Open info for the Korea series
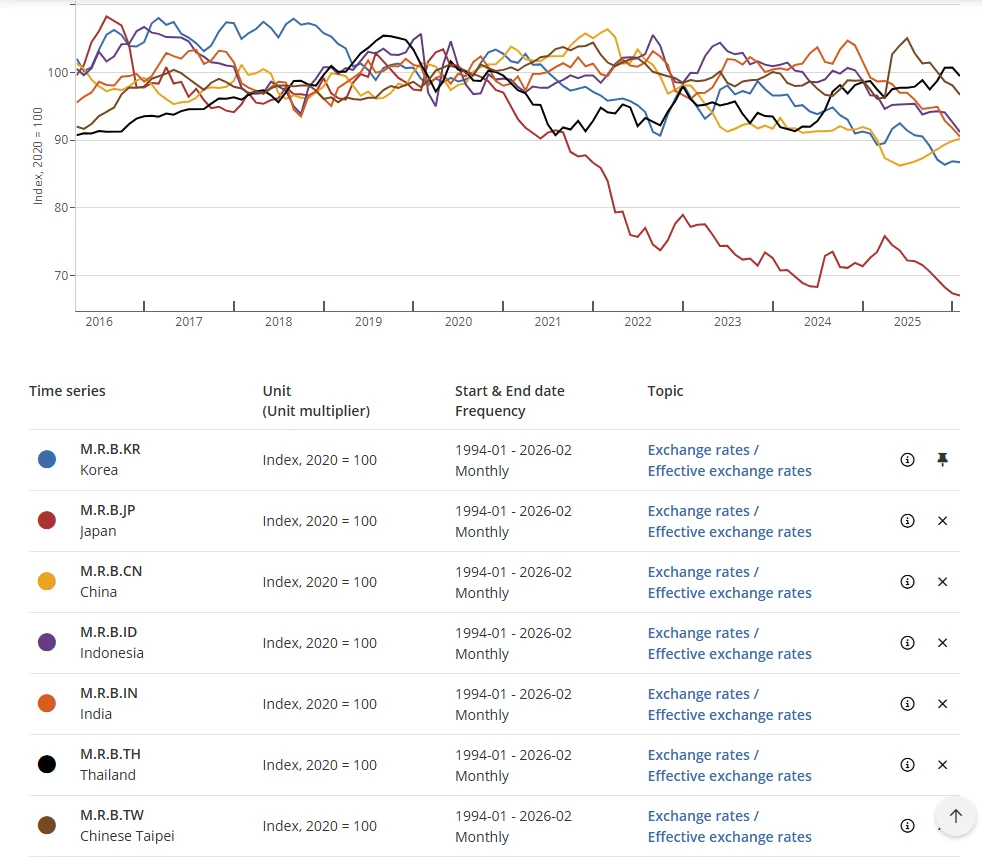 pyautogui.click(x=907, y=460)
